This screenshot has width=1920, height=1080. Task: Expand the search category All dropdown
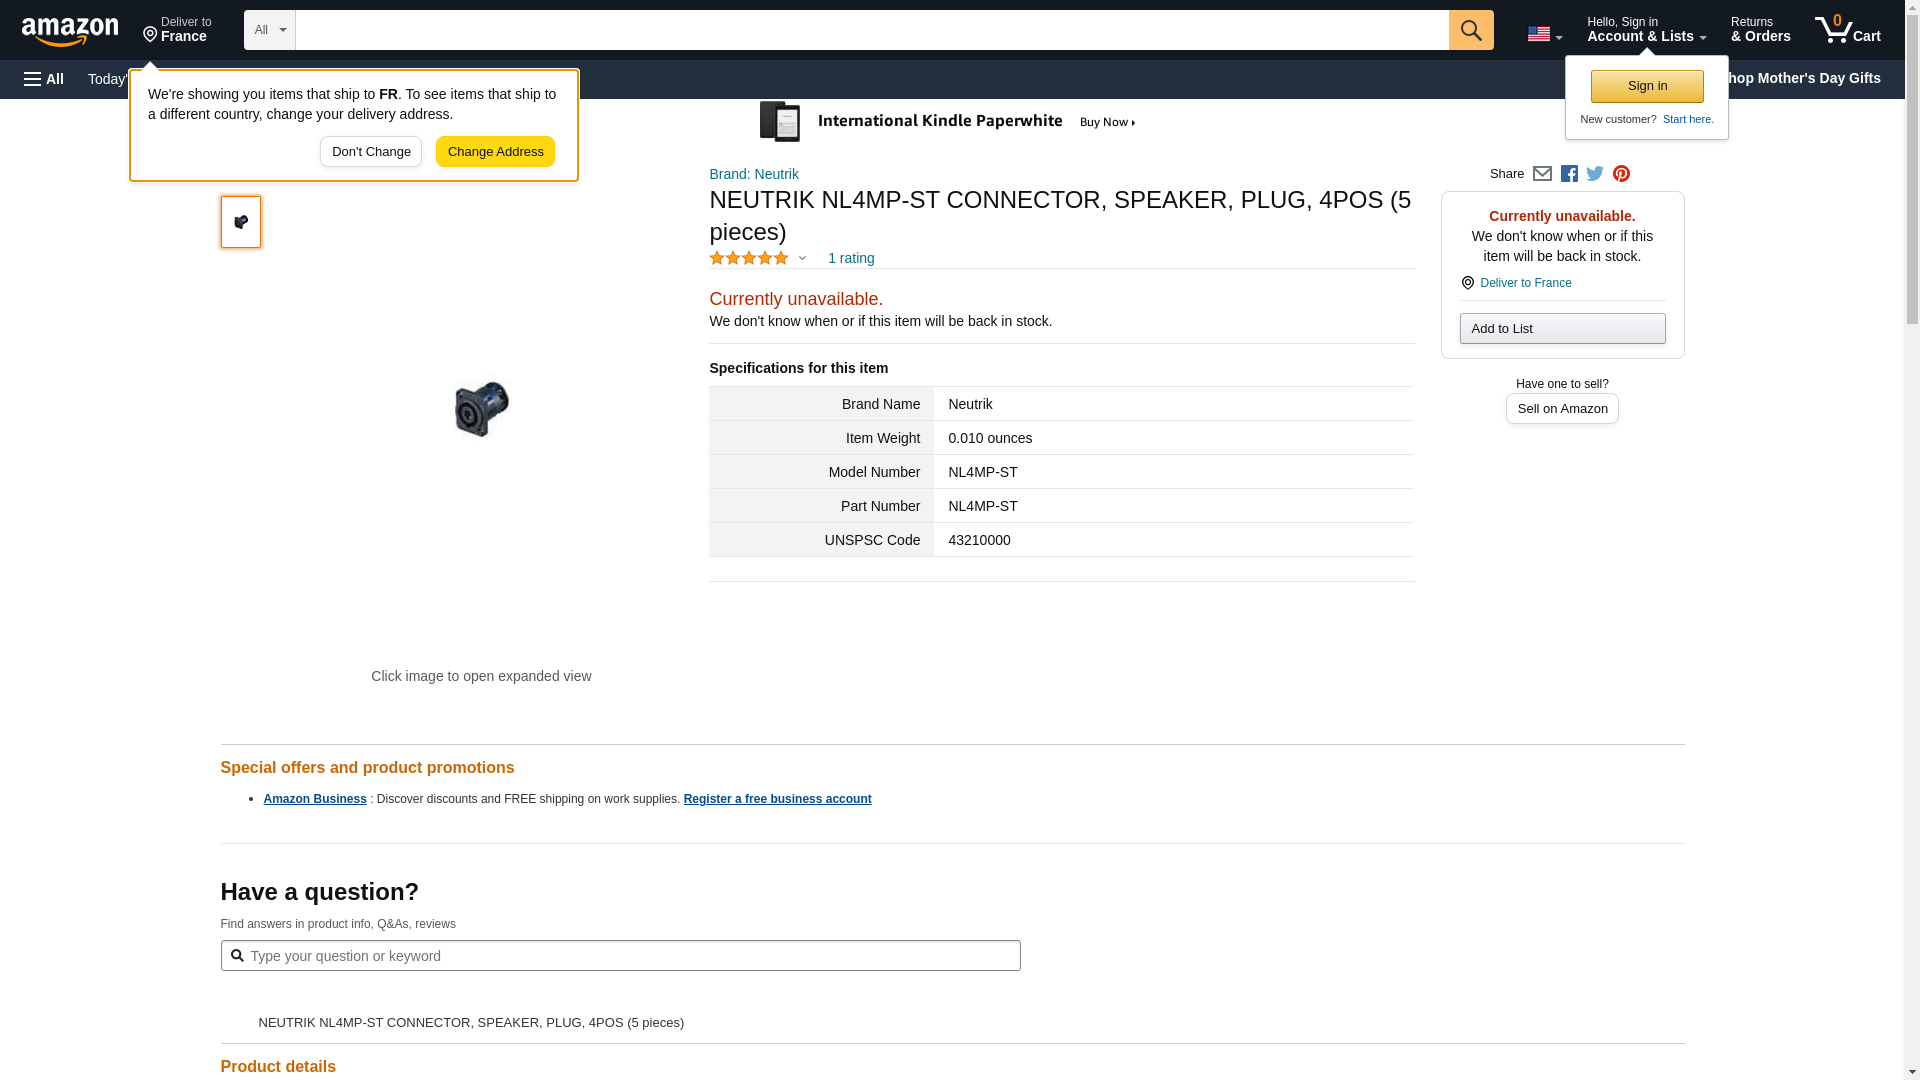270,30
